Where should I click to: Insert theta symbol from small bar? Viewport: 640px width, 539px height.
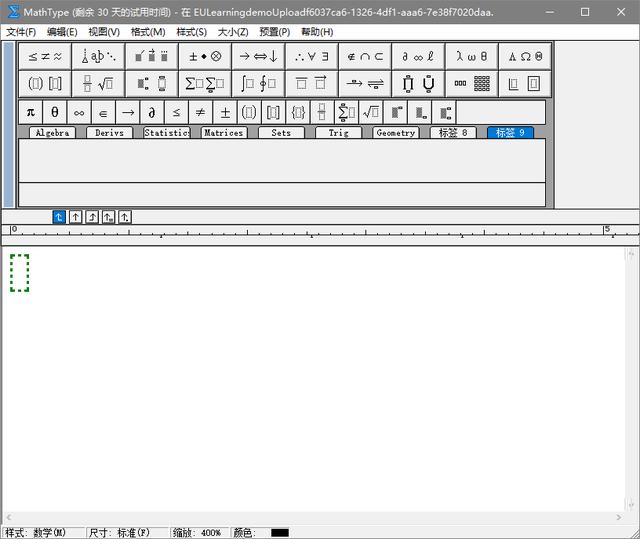54,112
